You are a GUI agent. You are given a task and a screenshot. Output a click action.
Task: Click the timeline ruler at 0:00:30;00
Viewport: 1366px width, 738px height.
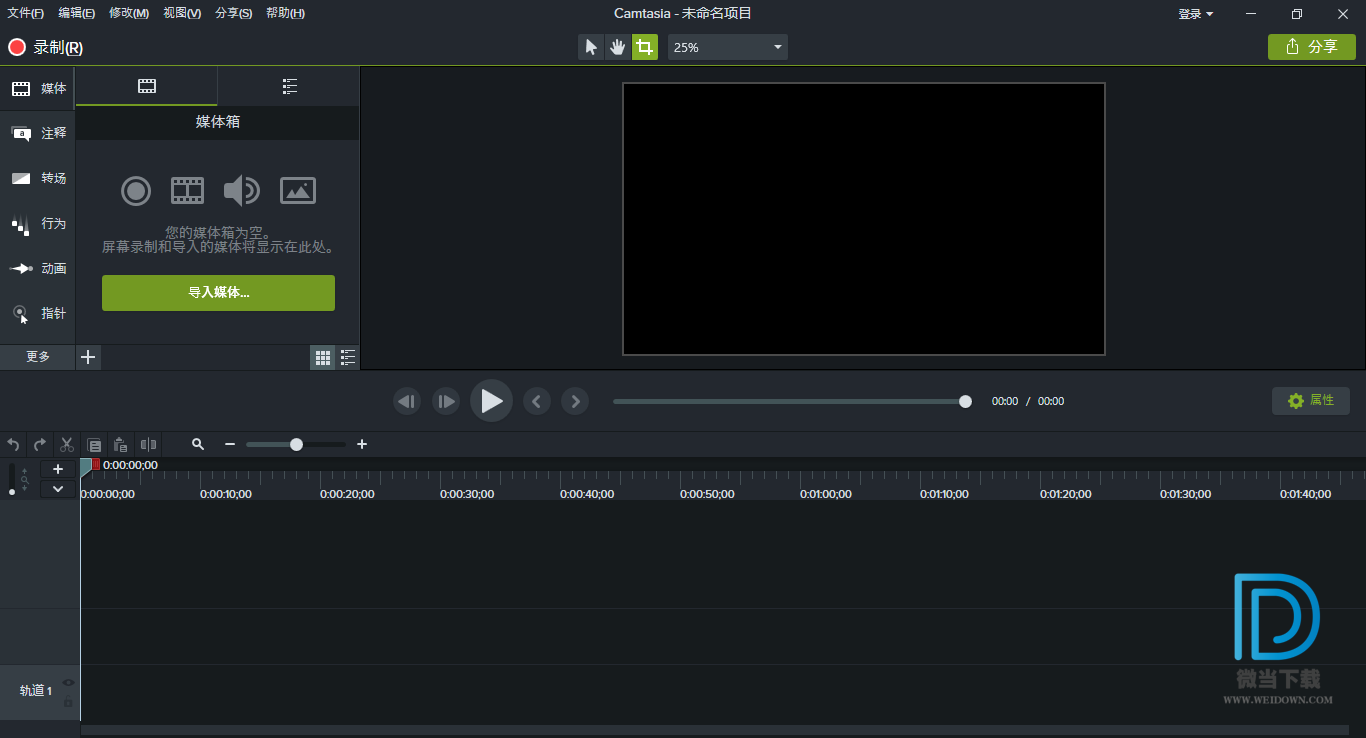click(x=467, y=494)
